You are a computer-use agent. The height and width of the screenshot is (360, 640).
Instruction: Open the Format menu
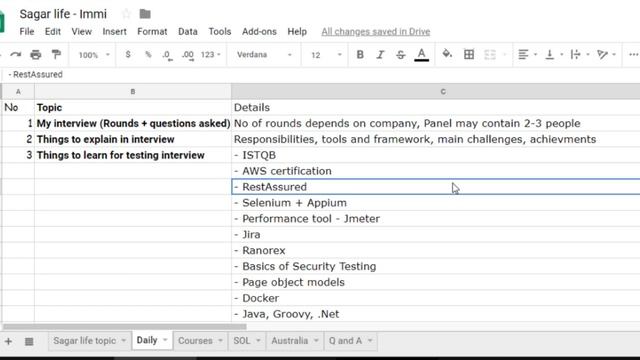coord(152,31)
